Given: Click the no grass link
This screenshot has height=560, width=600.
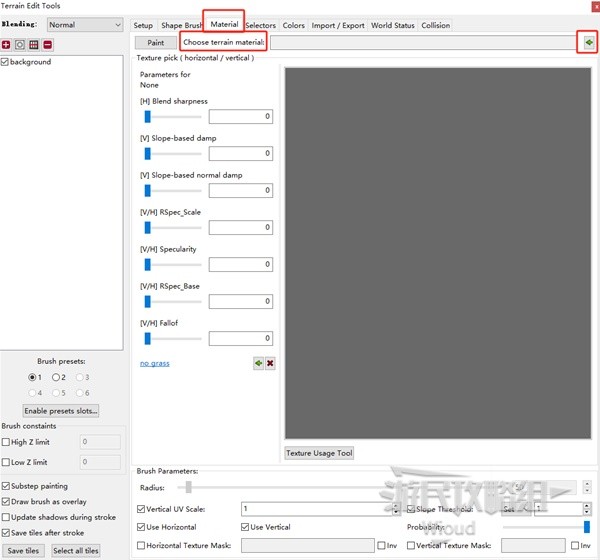Looking at the screenshot, I should pos(154,364).
